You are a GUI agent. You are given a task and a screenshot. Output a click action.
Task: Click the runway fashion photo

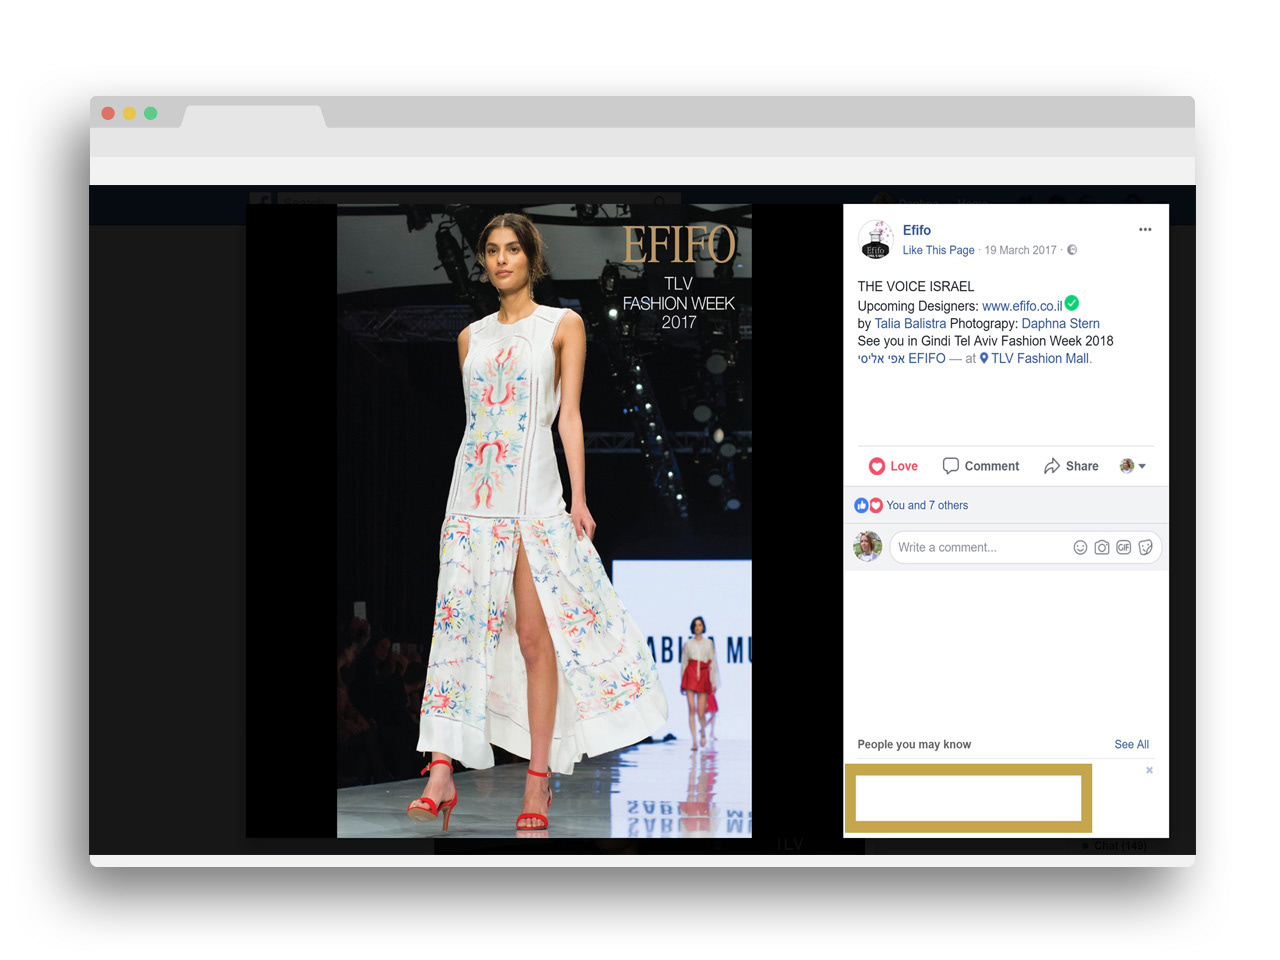pyautogui.click(x=544, y=521)
